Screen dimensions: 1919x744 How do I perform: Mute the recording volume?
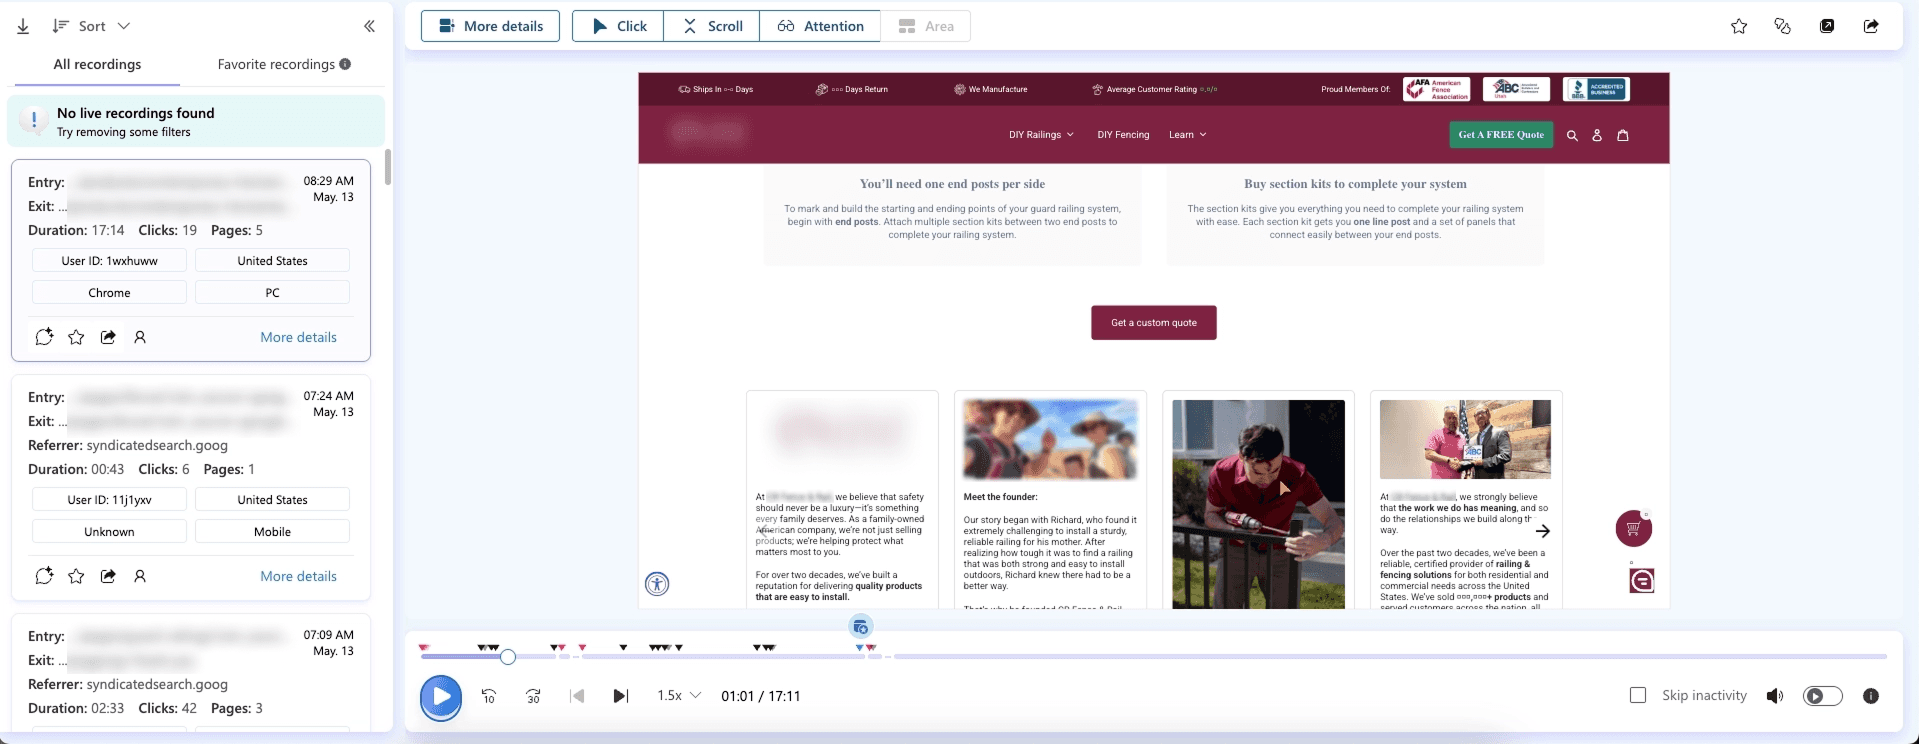pyautogui.click(x=1775, y=696)
